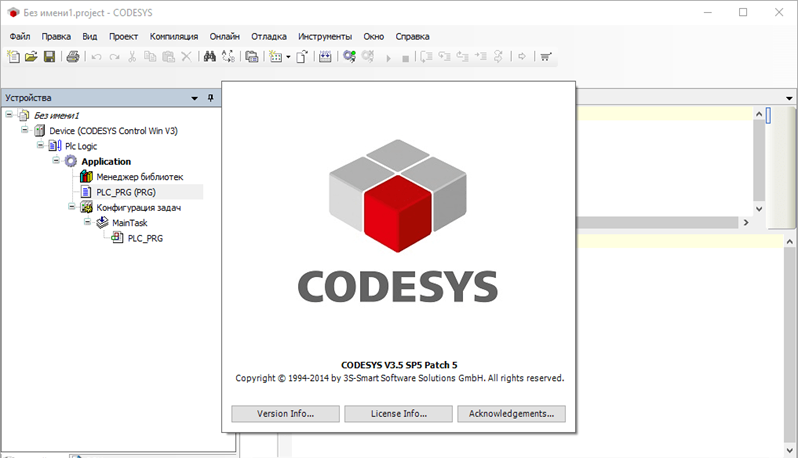The image size is (798, 458).
Task: Click the Replace toolbar icon
Action: 228,56
